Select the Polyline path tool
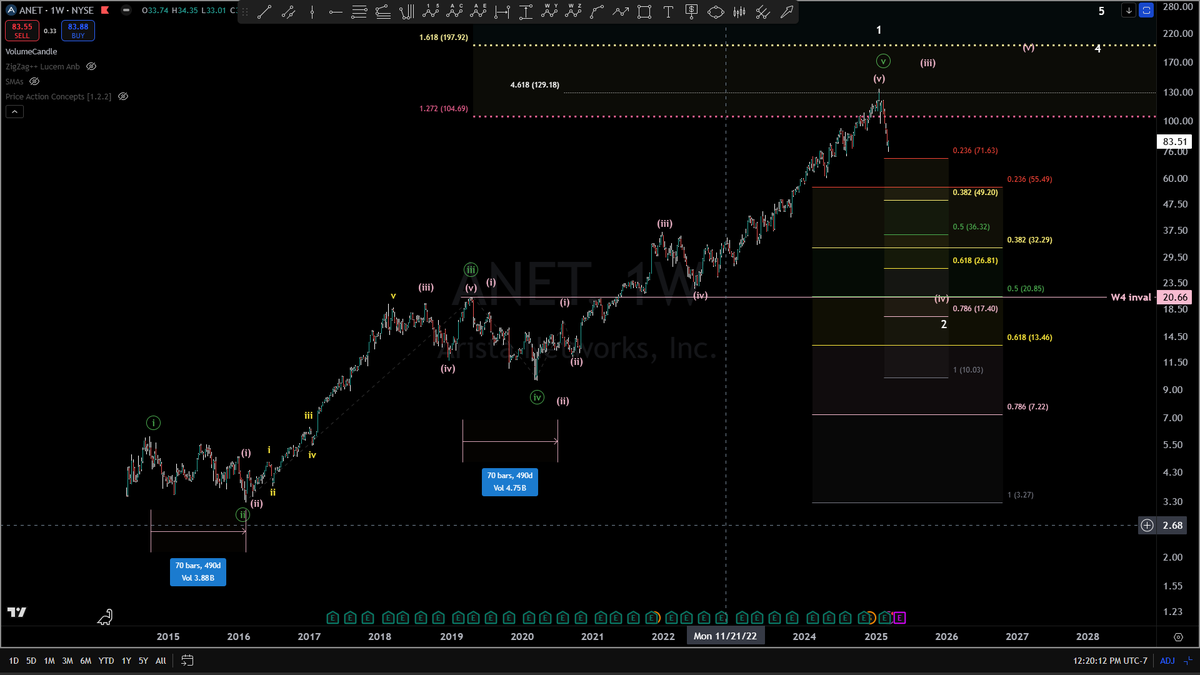Screen dimensions: 1200x675 pos(620,12)
